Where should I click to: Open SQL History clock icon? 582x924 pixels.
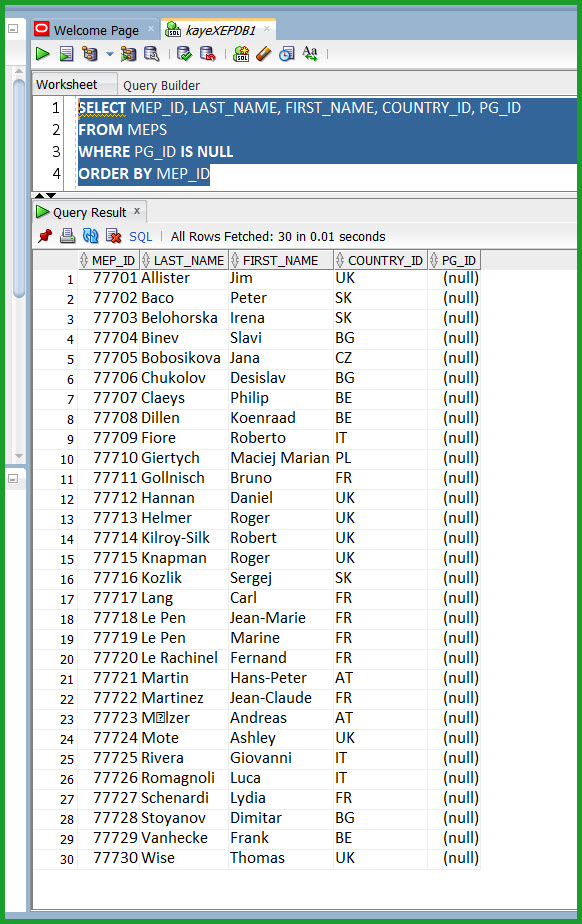click(287, 54)
